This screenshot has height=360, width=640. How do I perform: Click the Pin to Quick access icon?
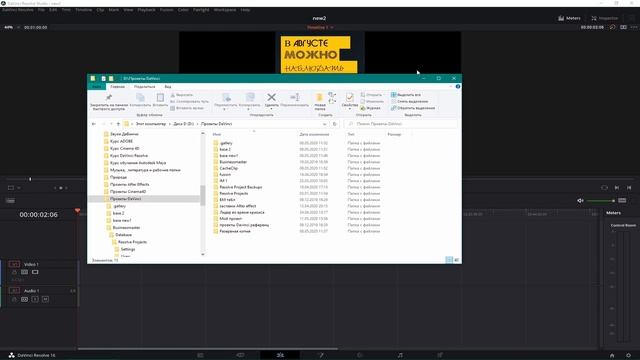[109, 97]
